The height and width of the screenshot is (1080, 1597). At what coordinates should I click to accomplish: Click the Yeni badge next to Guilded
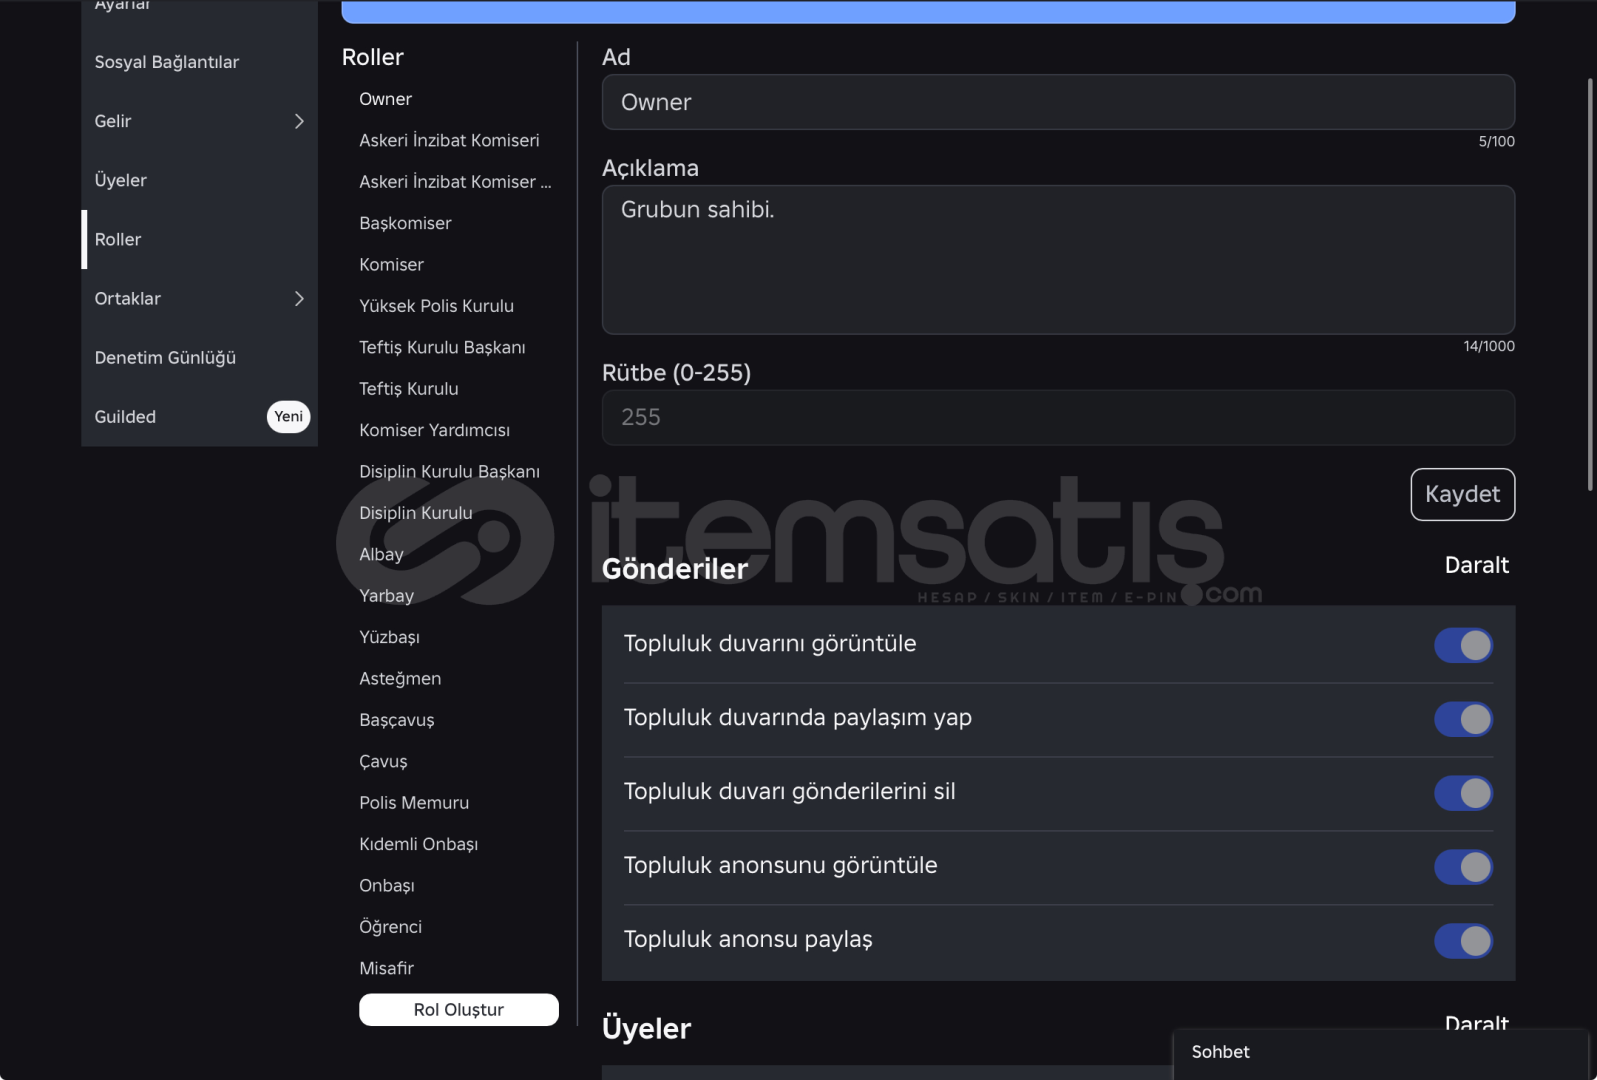click(x=288, y=417)
